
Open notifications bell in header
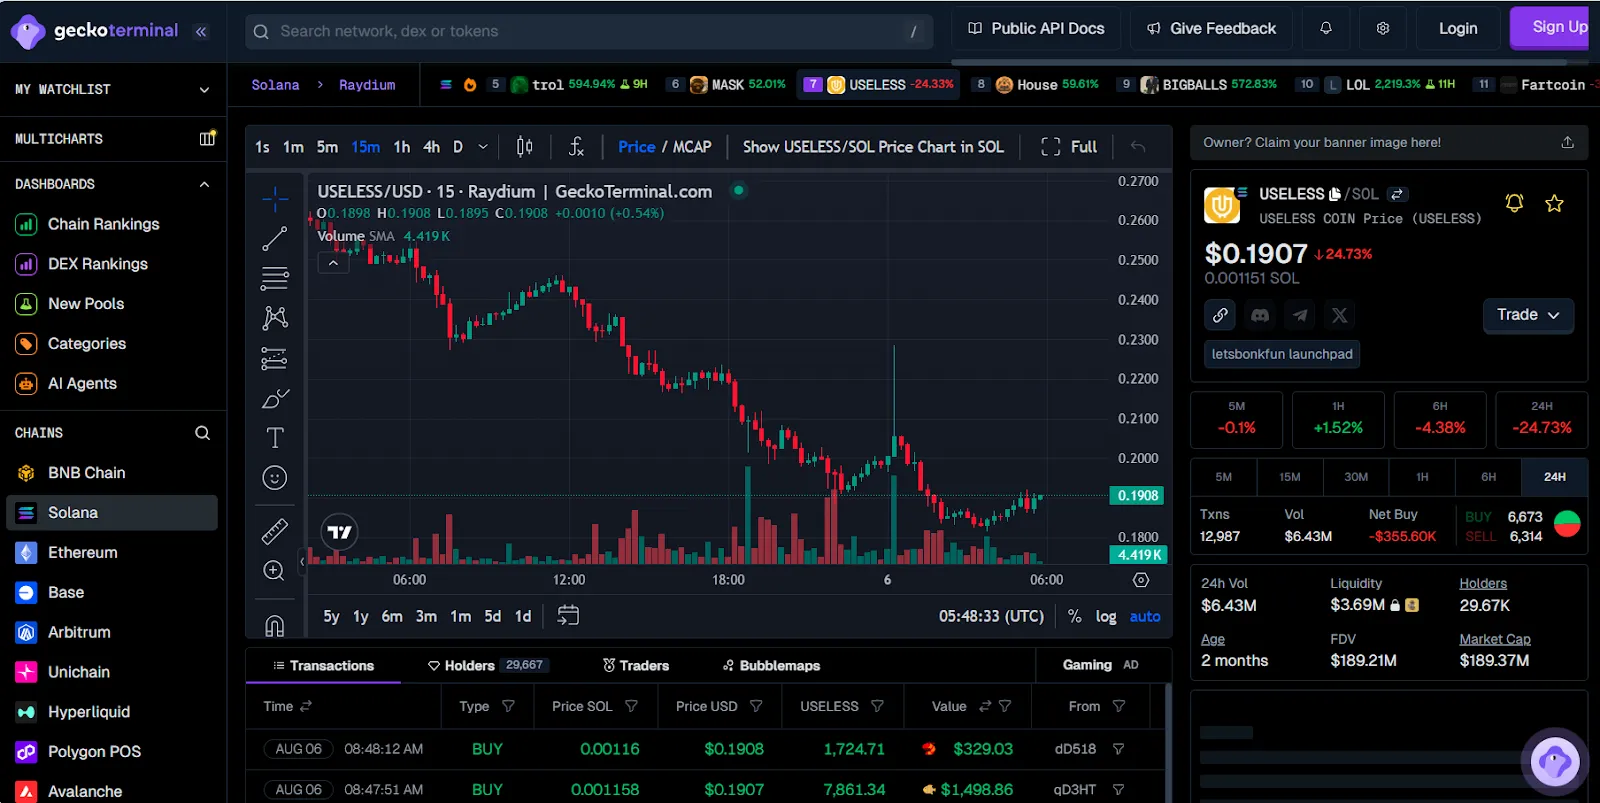(1326, 28)
